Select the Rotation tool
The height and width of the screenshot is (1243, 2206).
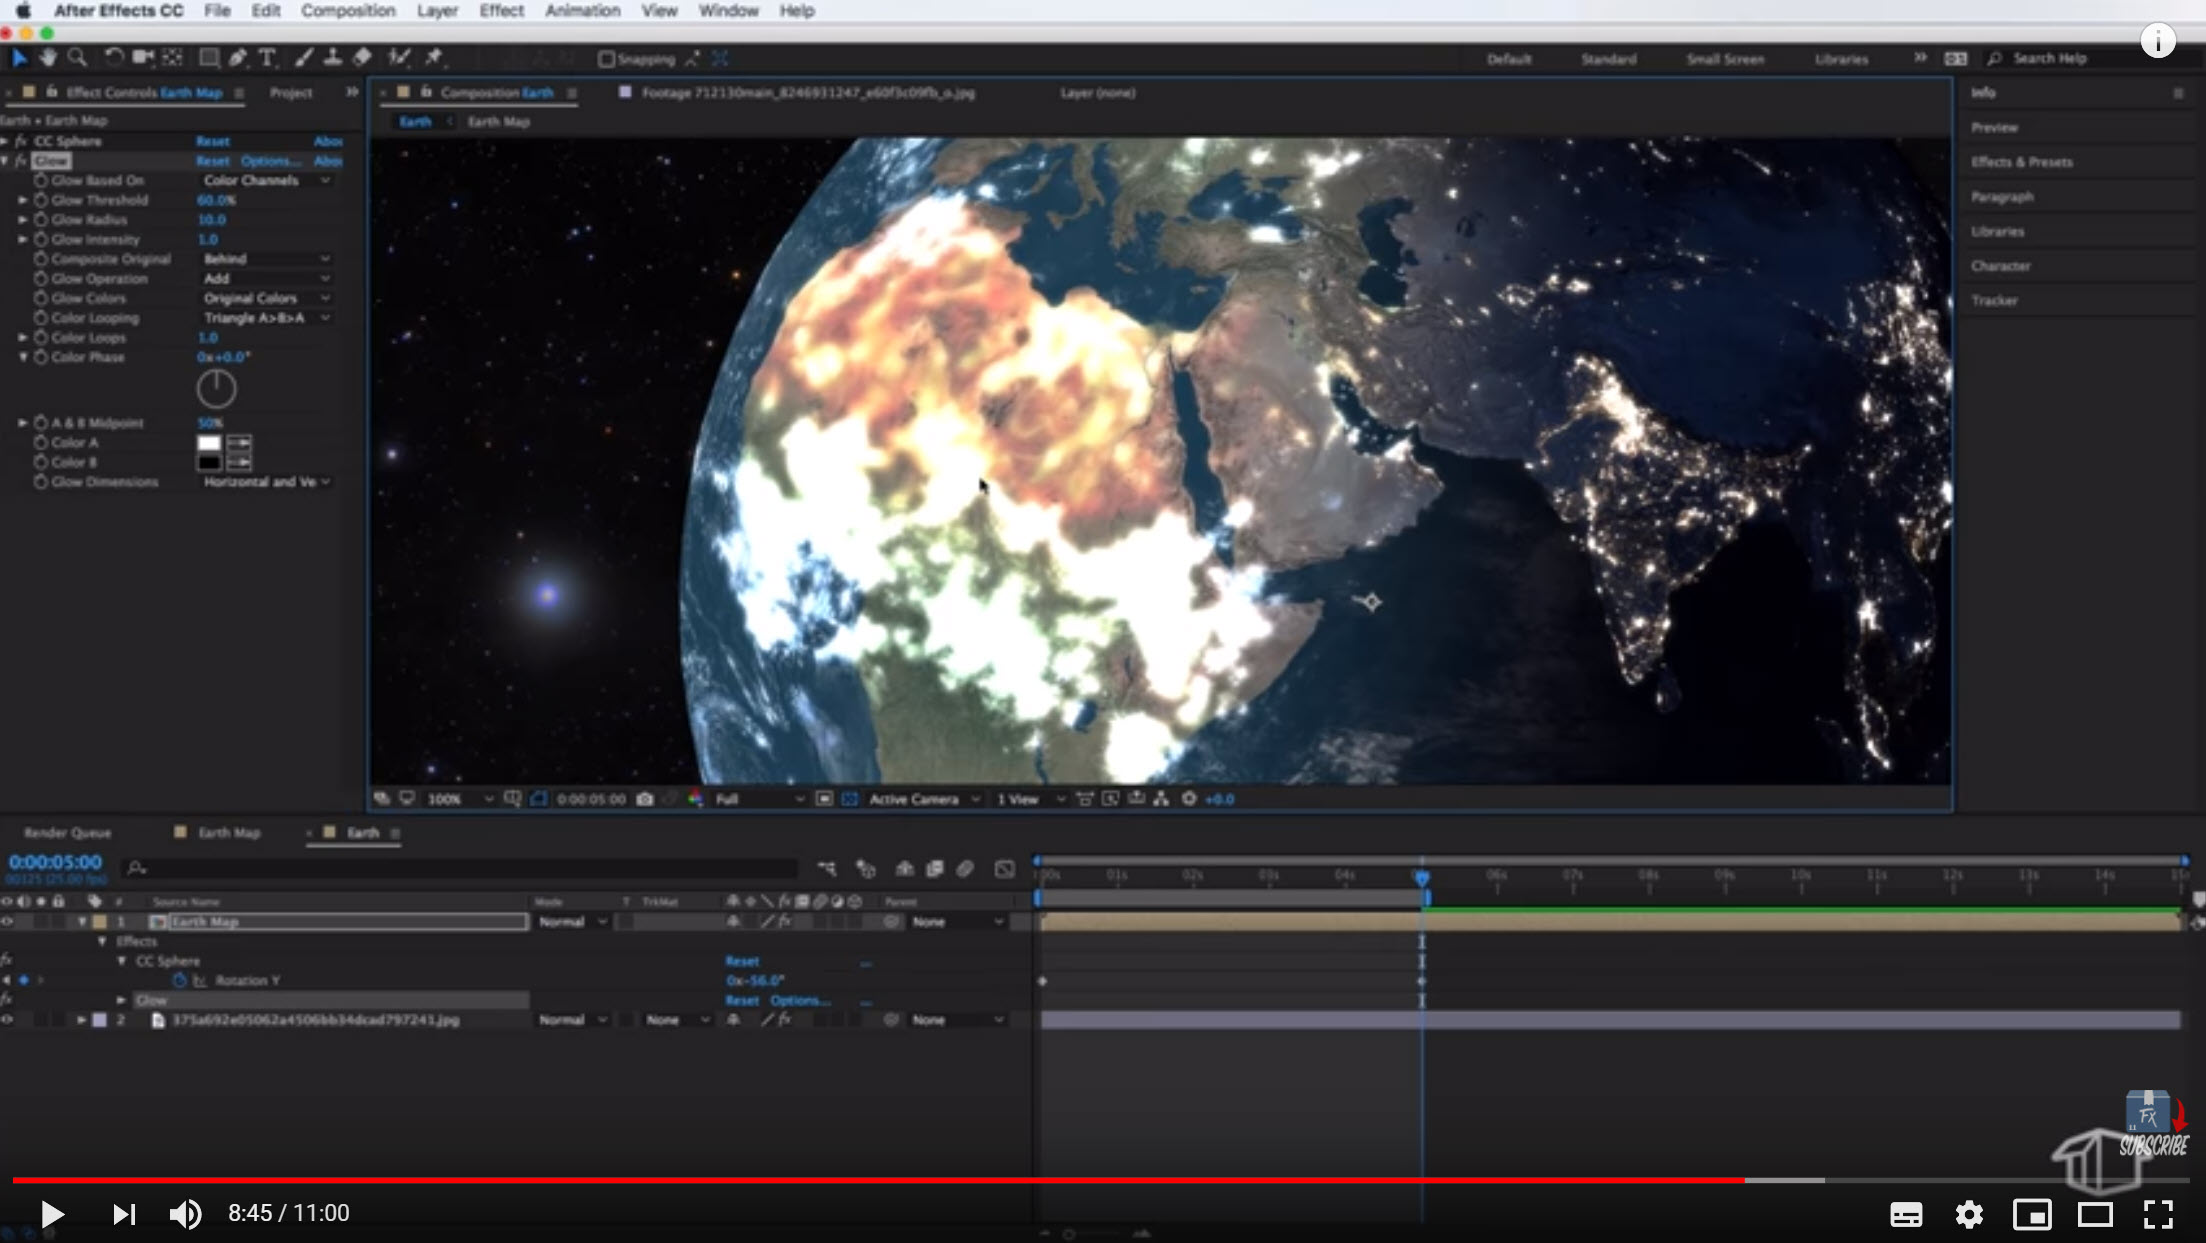coord(113,58)
